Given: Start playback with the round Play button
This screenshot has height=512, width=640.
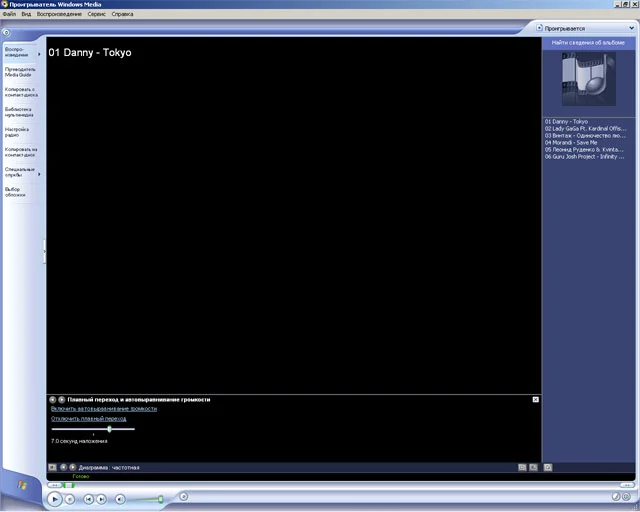Looking at the screenshot, I should point(54,499).
